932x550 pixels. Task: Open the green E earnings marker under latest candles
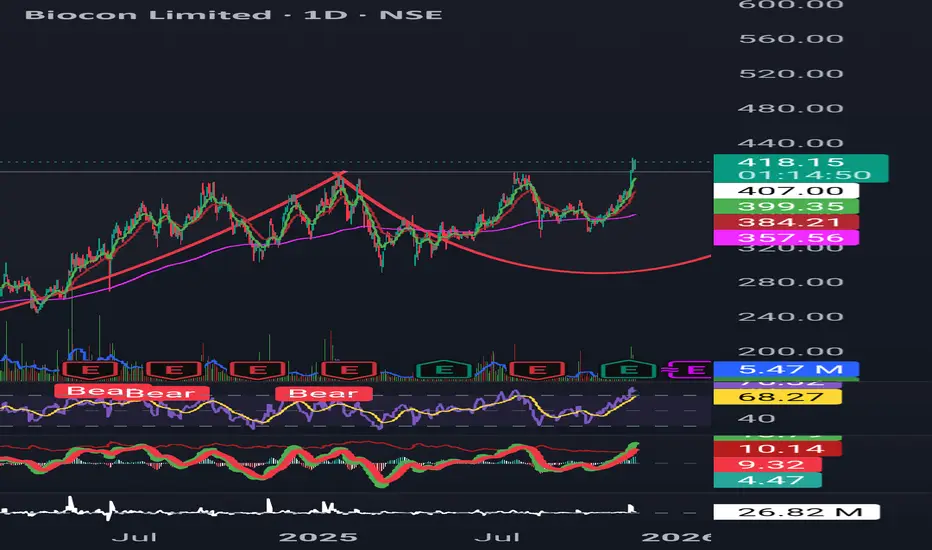click(x=629, y=370)
